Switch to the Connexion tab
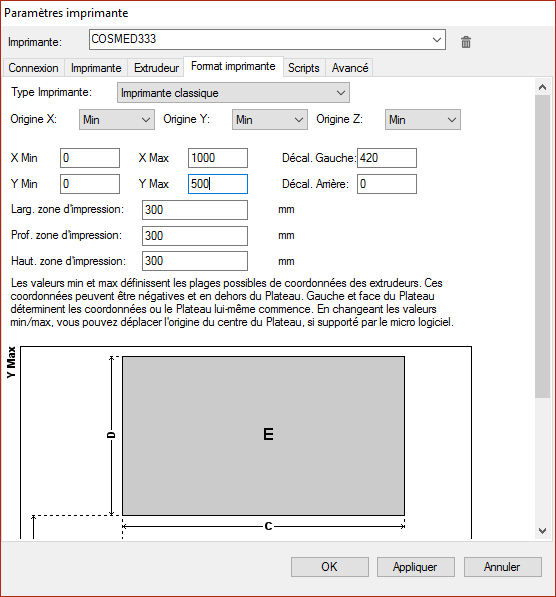Screen dimensions: 556x597 coord(34,68)
